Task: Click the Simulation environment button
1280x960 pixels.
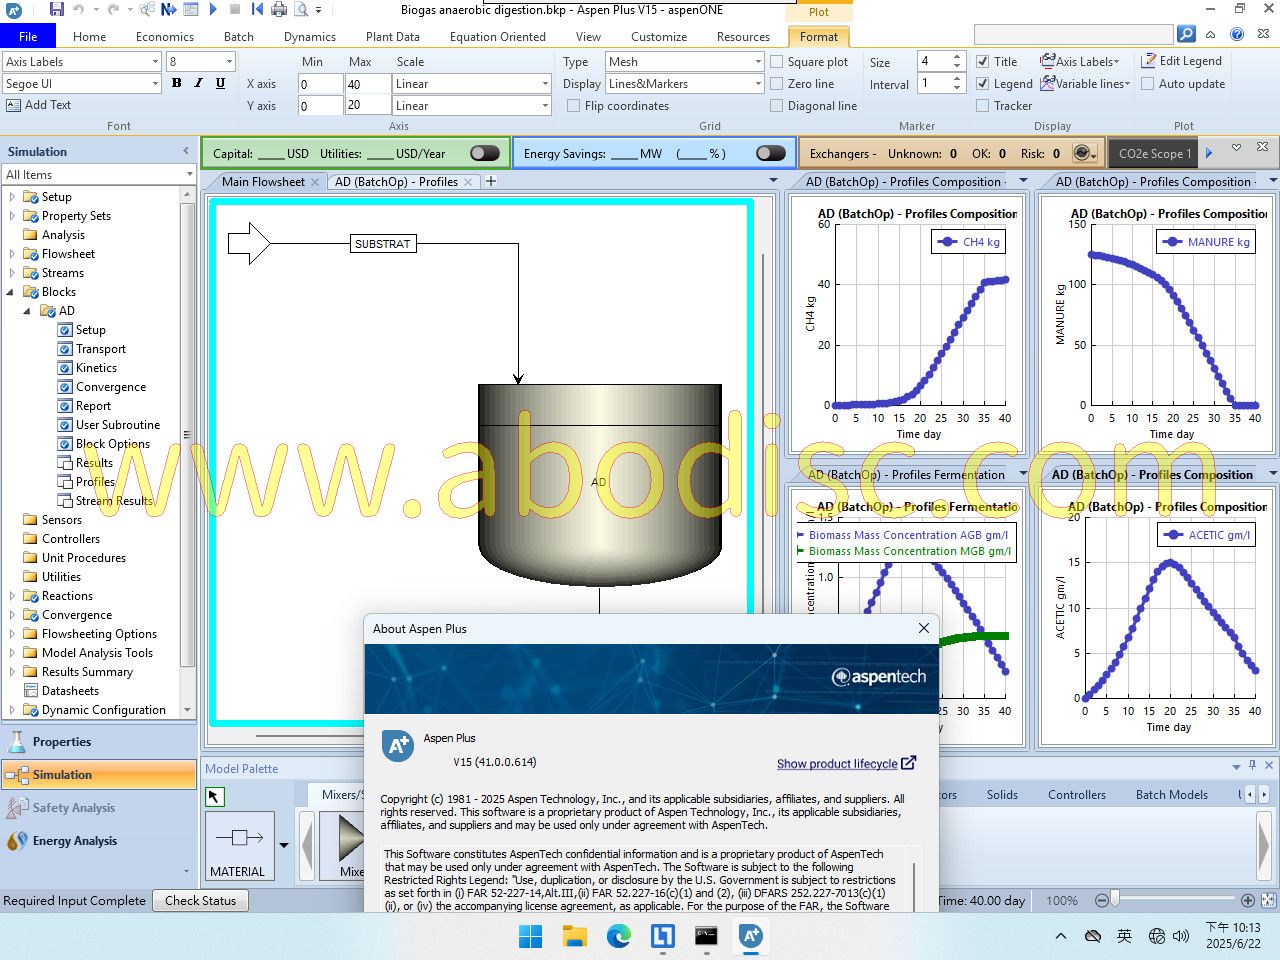Action: pyautogui.click(x=98, y=775)
